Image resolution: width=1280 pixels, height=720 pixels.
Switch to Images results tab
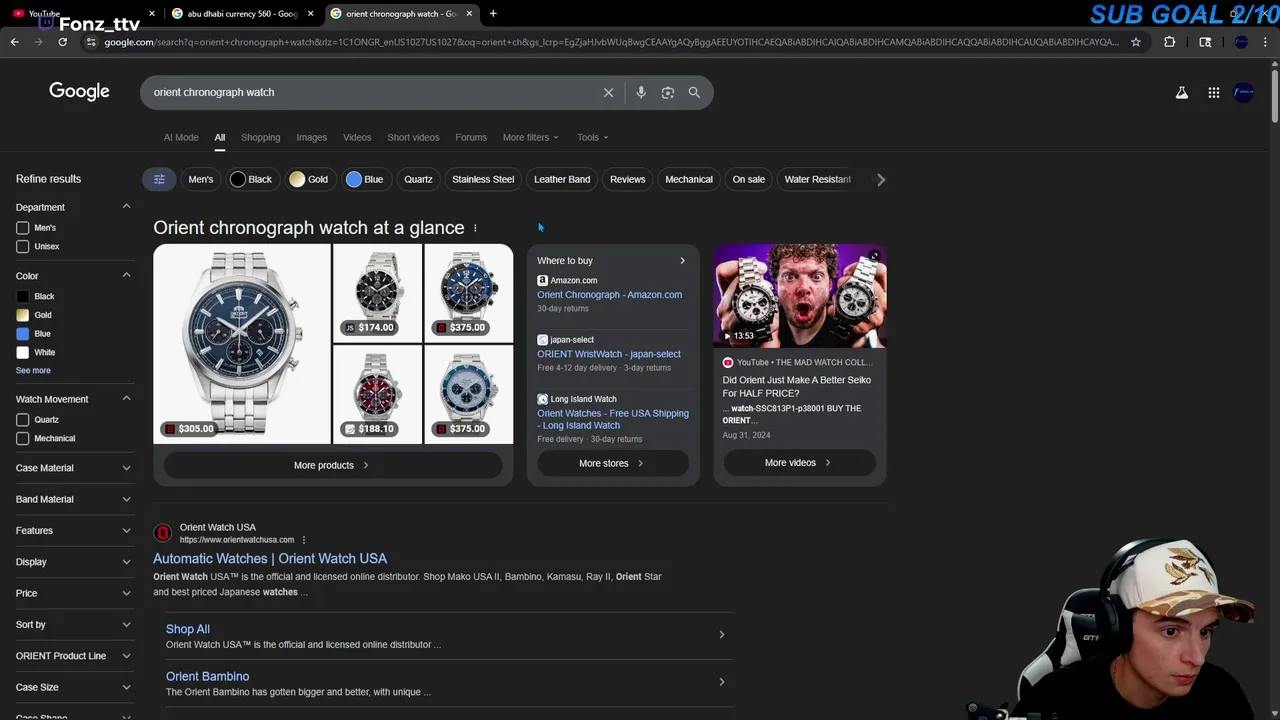pyautogui.click(x=311, y=137)
